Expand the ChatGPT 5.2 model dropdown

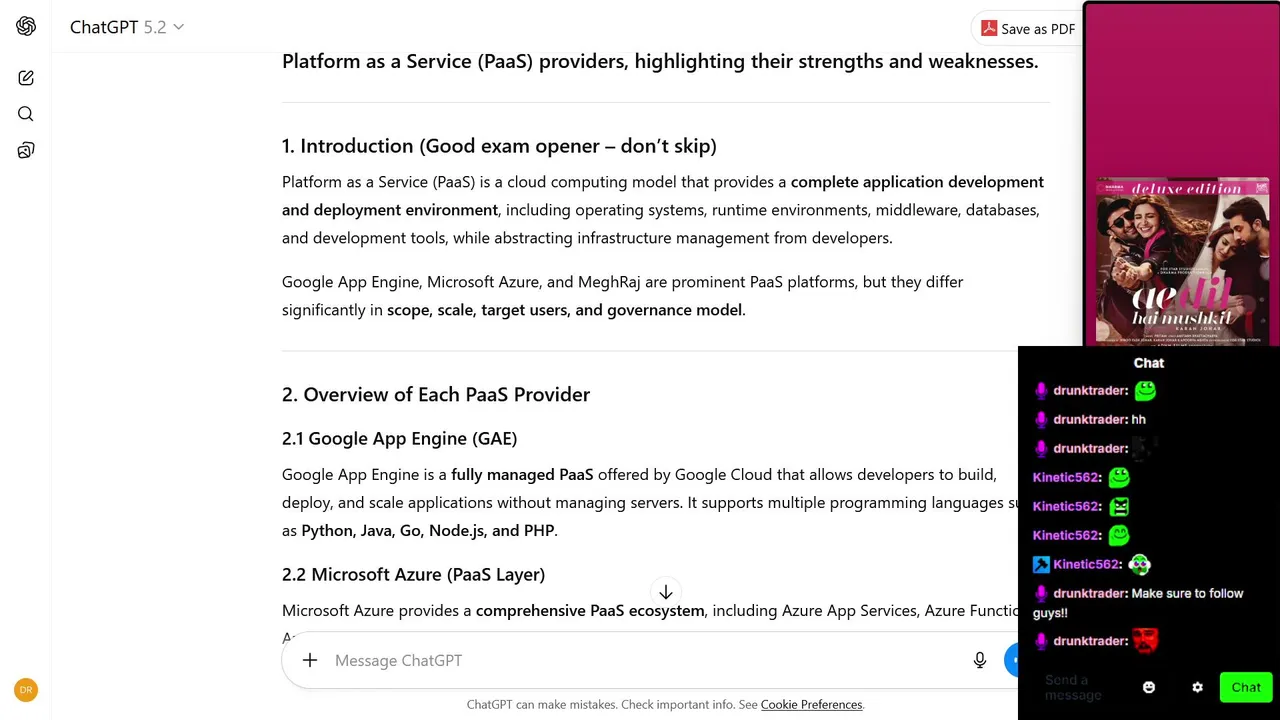(x=127, y=27)
